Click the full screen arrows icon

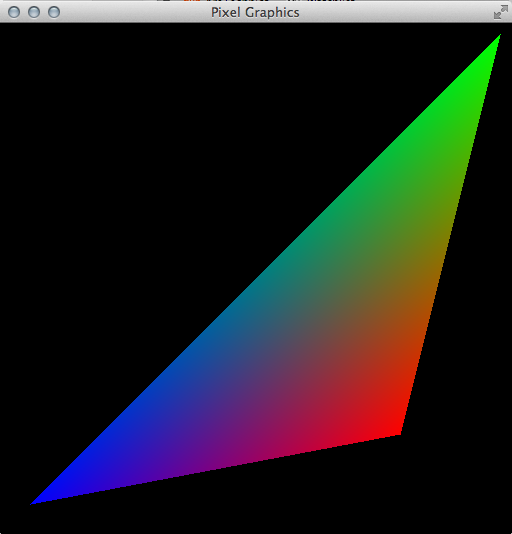pyautogui.click(x=500, y=12)
